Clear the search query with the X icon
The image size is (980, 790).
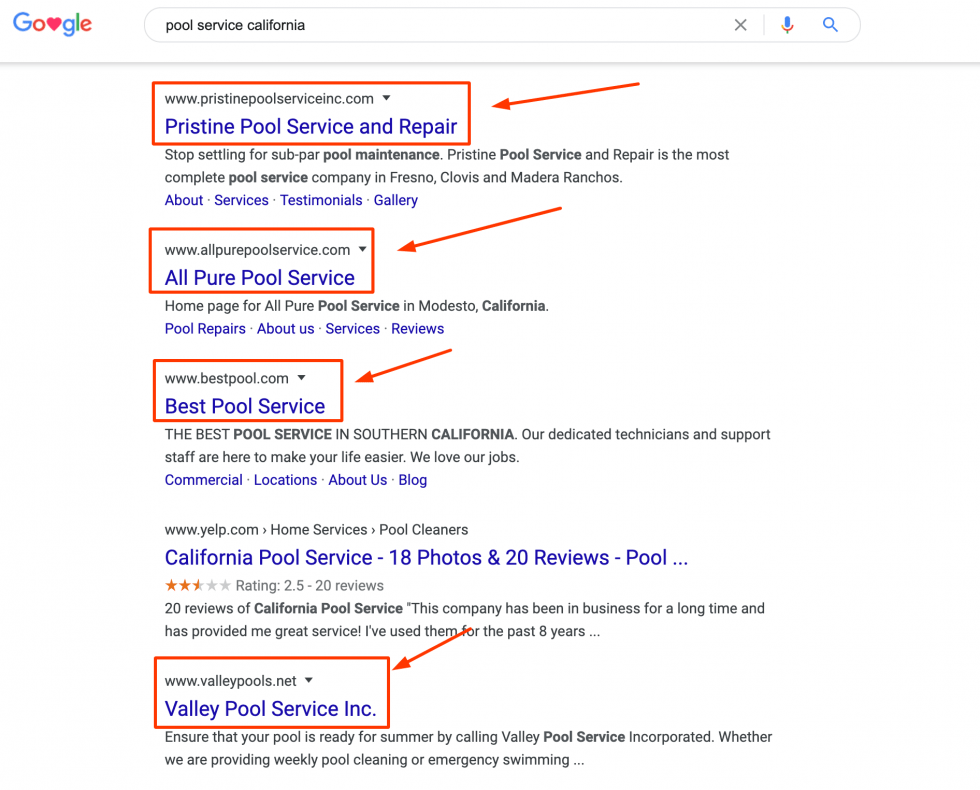click(740, 25)
